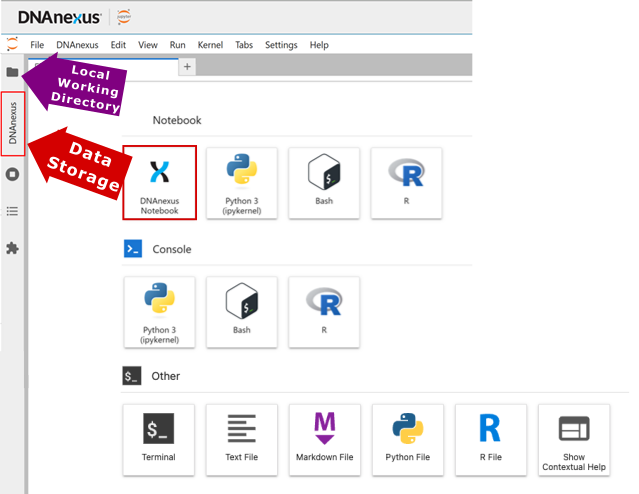The width and height of the screenshot is (639, 494).
Task: Create a new Text File
Action: point(242,440)
